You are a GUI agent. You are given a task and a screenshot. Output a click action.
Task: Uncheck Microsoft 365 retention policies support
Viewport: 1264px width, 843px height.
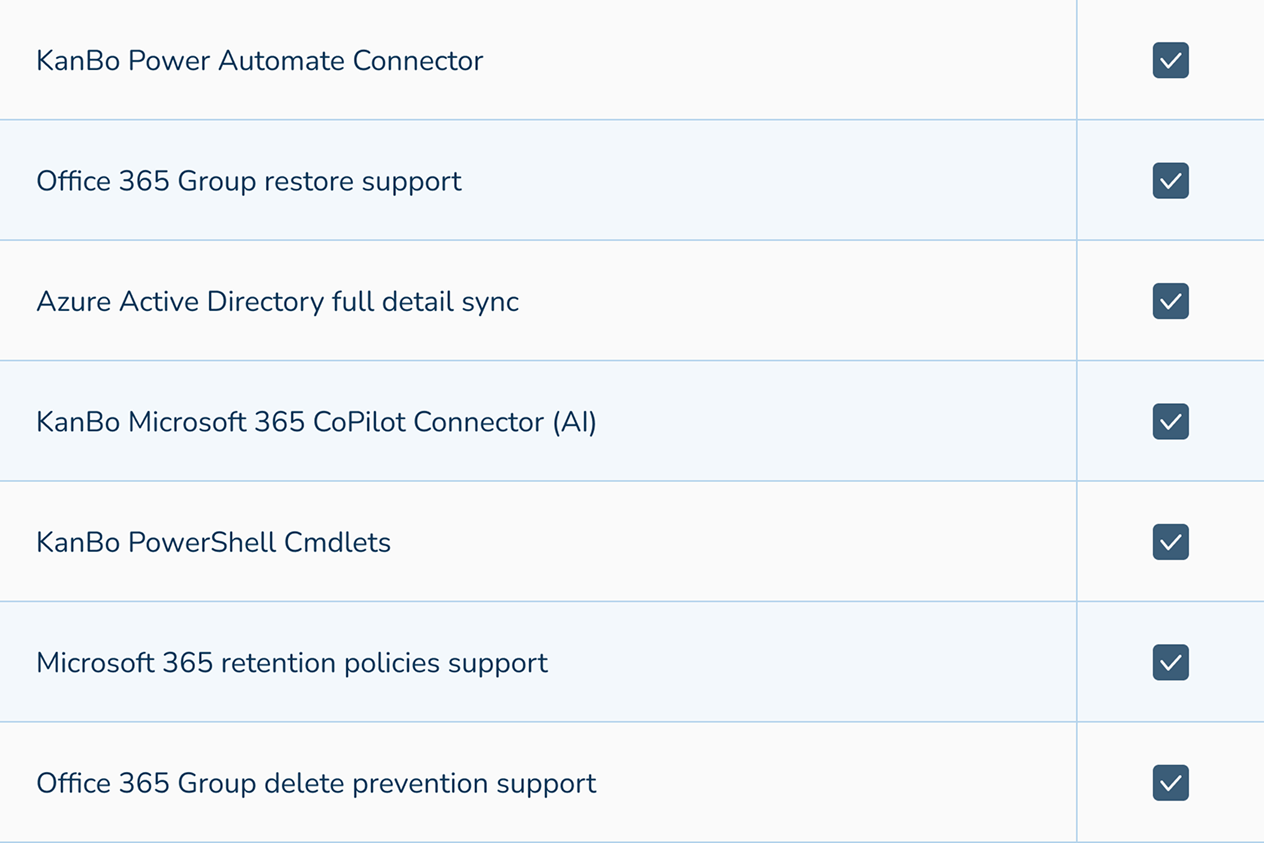pyautogui.click(x=1170, y=662)
